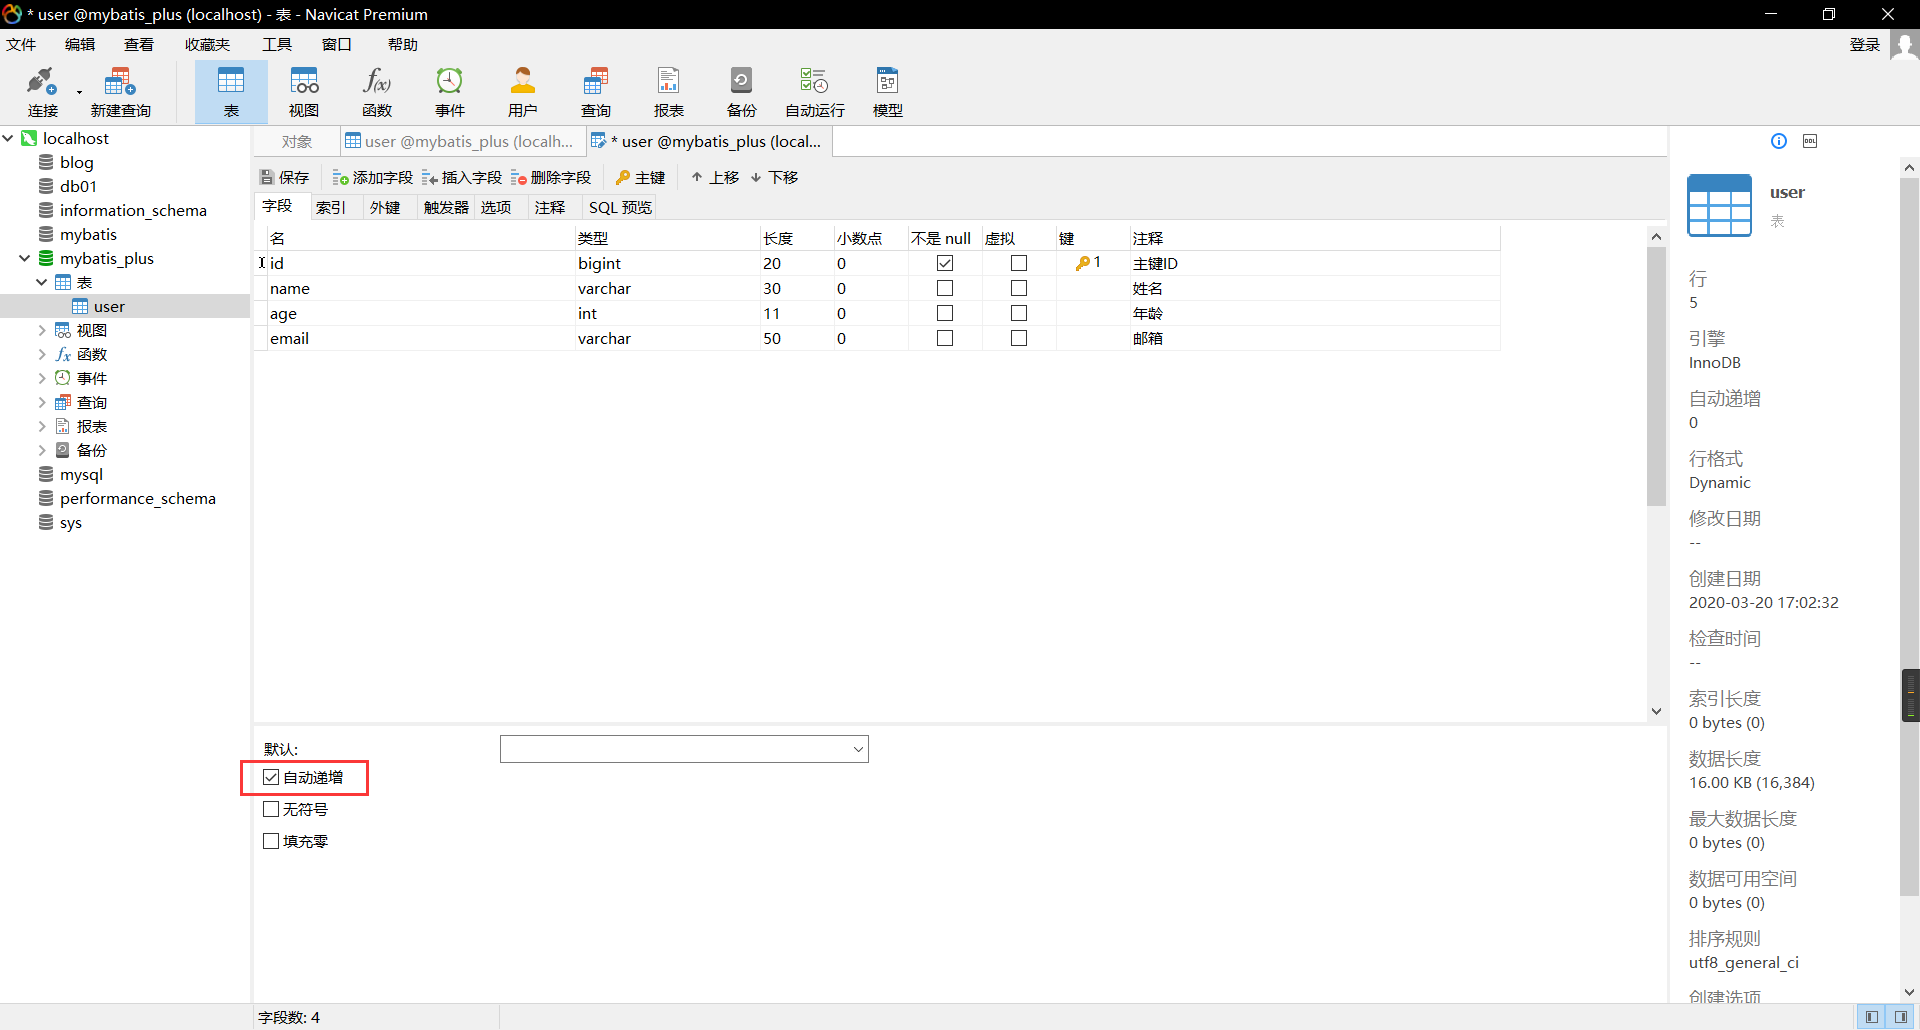Expand the 查询 node in tree
Image resolution: width=1920 pixels, height=1030 pixels.
click(42, 402)
